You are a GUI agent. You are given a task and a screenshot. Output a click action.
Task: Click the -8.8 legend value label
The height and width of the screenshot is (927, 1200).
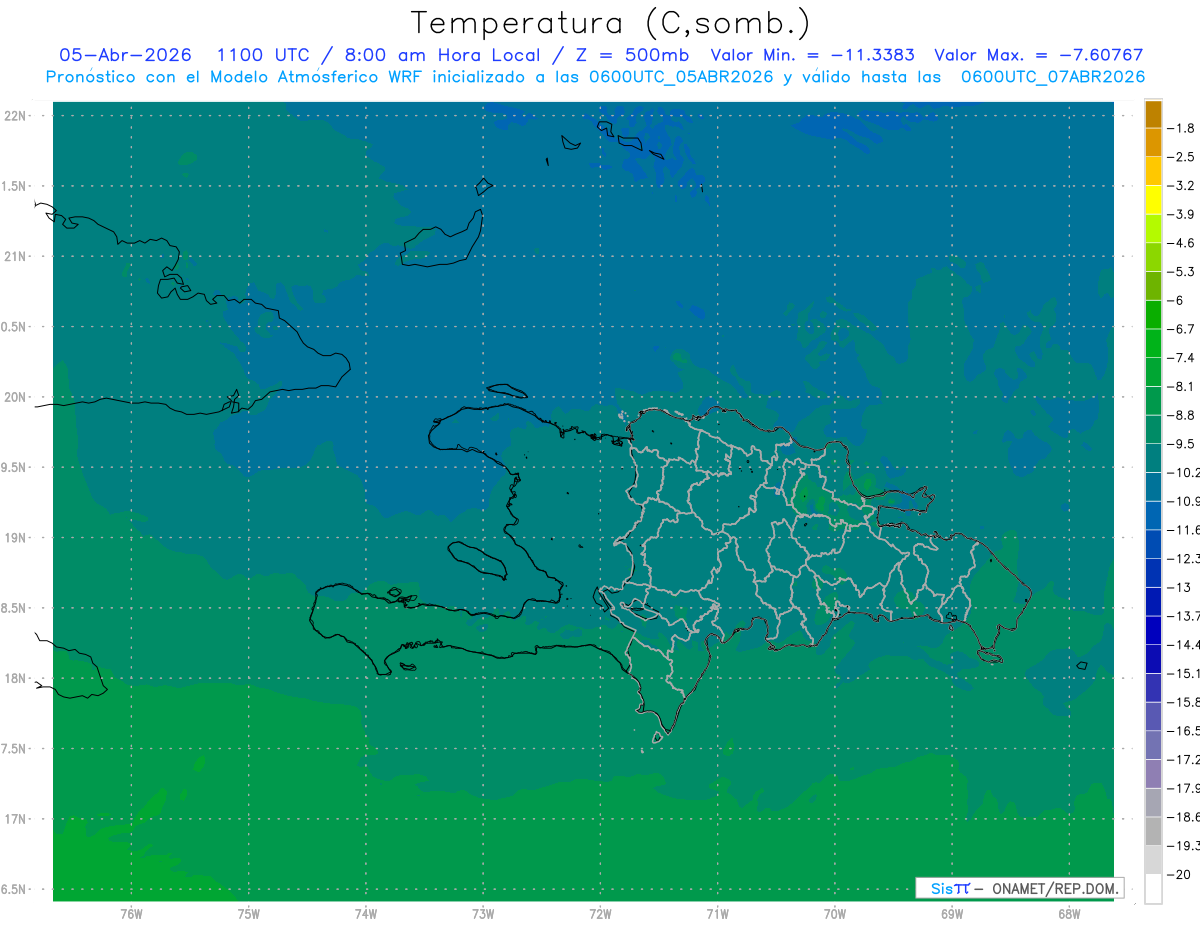tap(1184, 415)
